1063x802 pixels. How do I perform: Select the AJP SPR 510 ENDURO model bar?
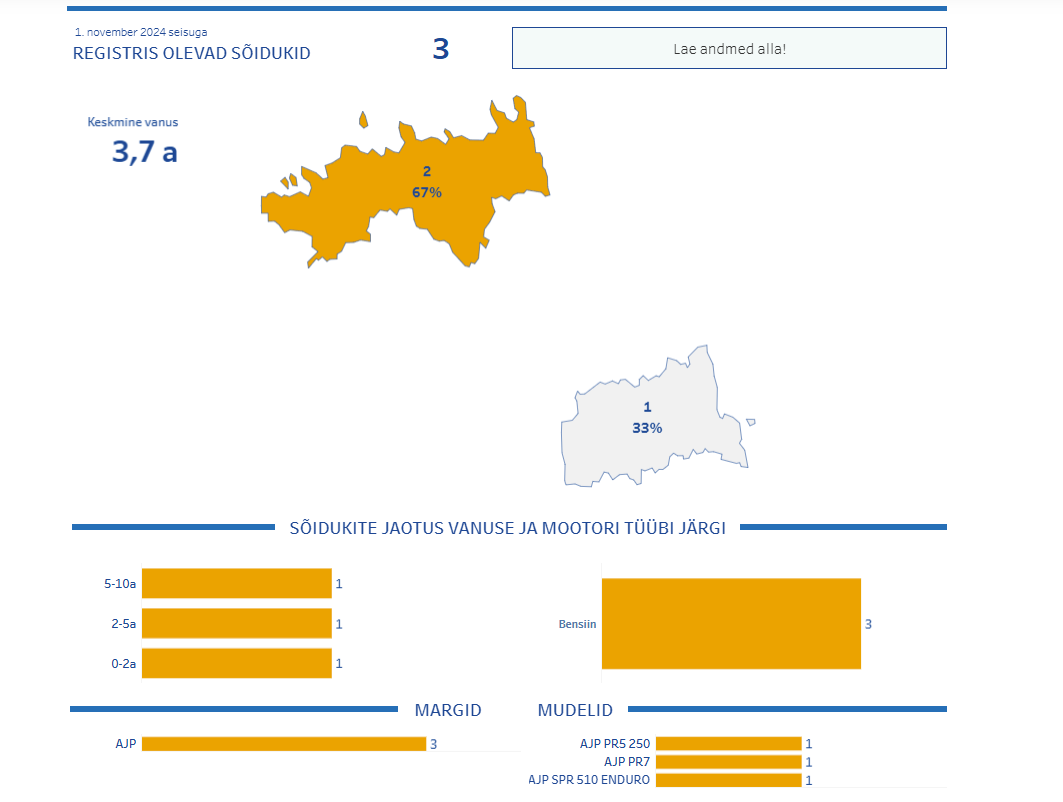coord(728,780)
